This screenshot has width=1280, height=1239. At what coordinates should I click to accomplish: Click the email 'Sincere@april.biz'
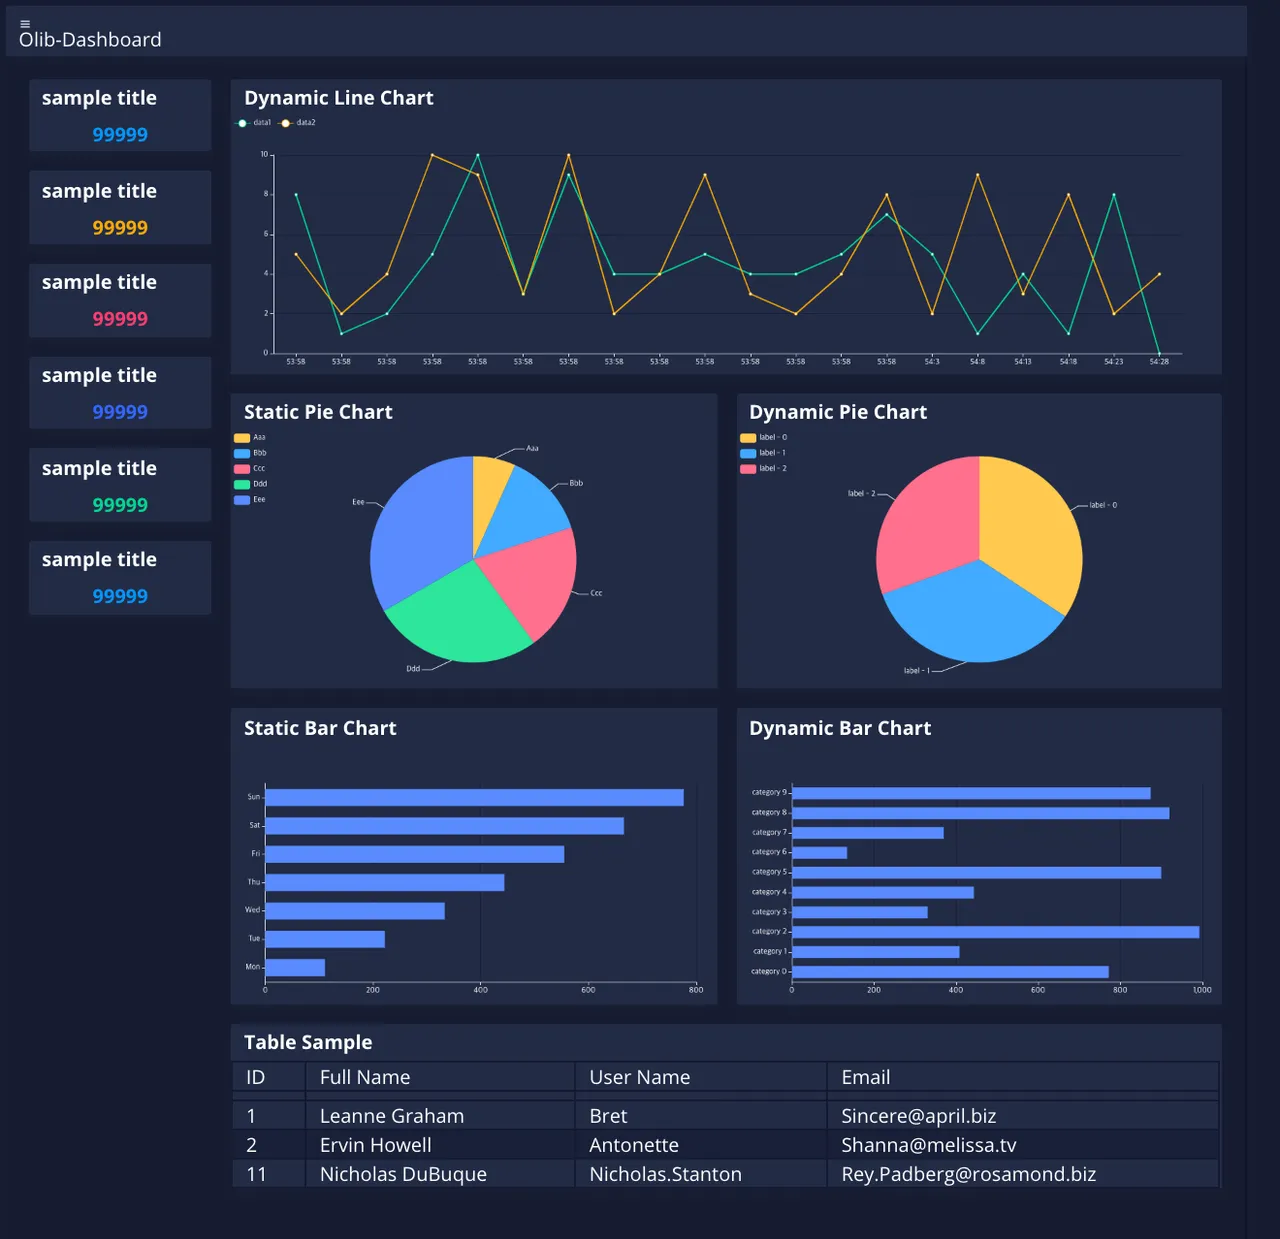pos(919,1116)
